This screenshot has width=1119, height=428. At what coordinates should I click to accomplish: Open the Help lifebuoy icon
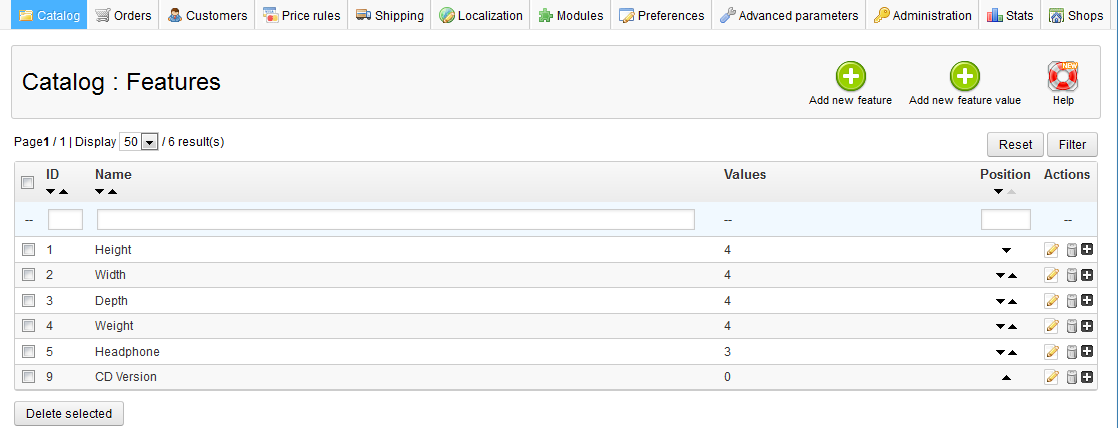pos(1062,76)
